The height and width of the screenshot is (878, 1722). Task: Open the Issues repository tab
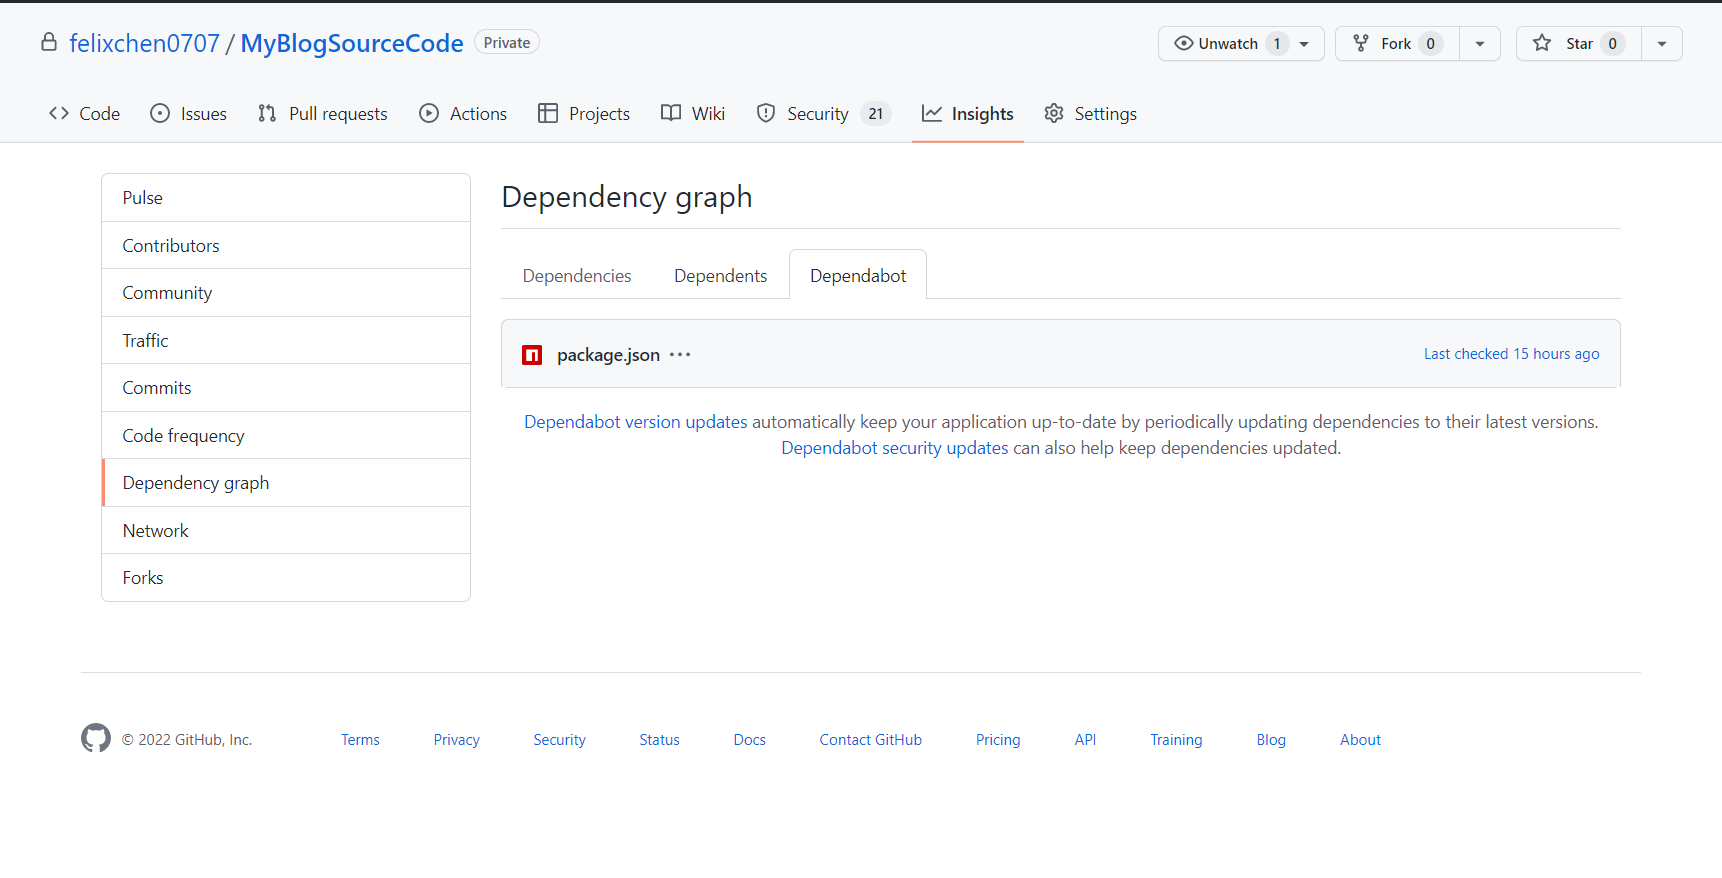tap(188, 114)
